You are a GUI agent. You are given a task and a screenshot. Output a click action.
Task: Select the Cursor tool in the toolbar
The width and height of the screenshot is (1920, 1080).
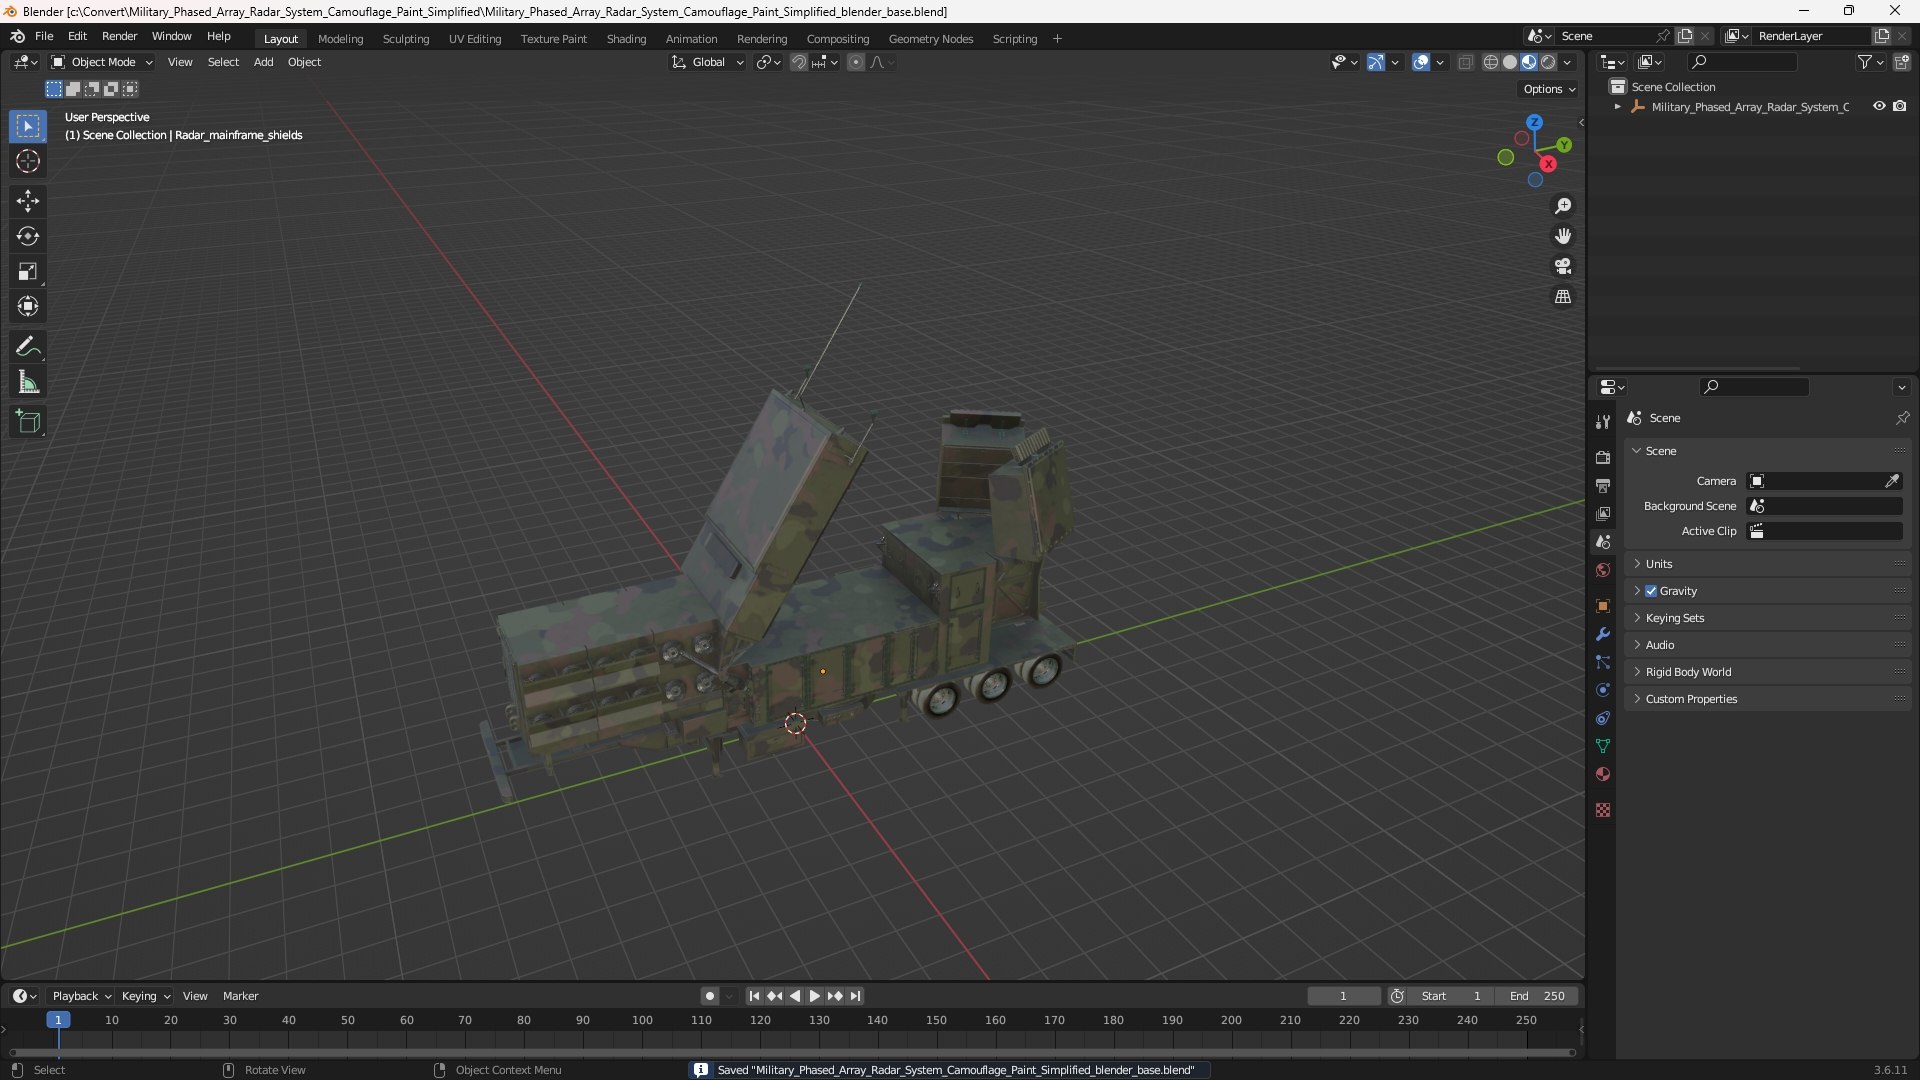coord(28,162)
